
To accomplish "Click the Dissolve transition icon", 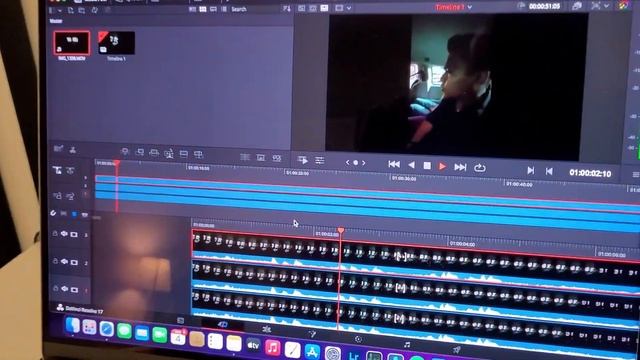I will pyautogui.click(x=261, y=158).
